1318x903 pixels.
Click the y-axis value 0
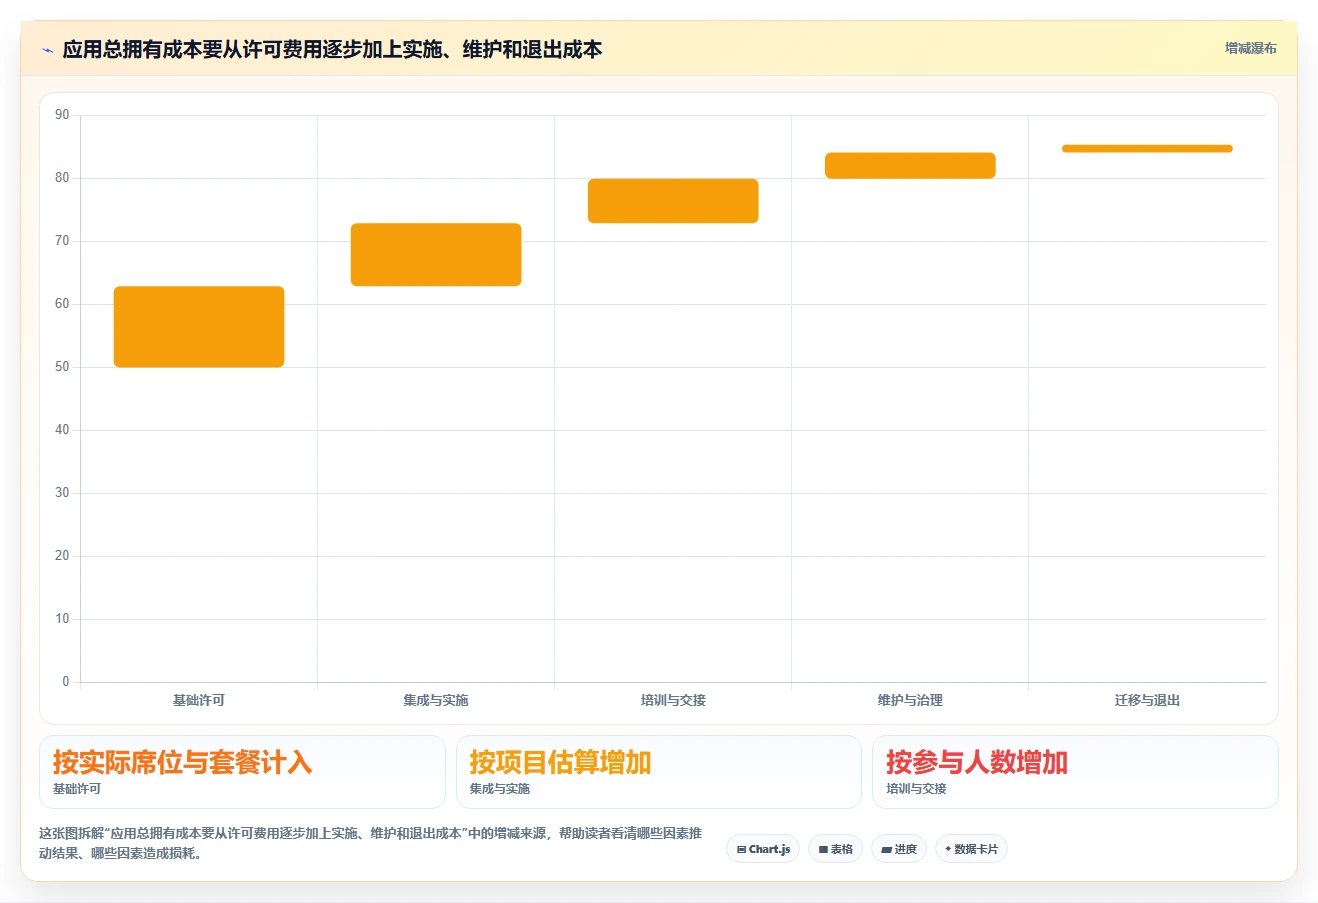66,682
